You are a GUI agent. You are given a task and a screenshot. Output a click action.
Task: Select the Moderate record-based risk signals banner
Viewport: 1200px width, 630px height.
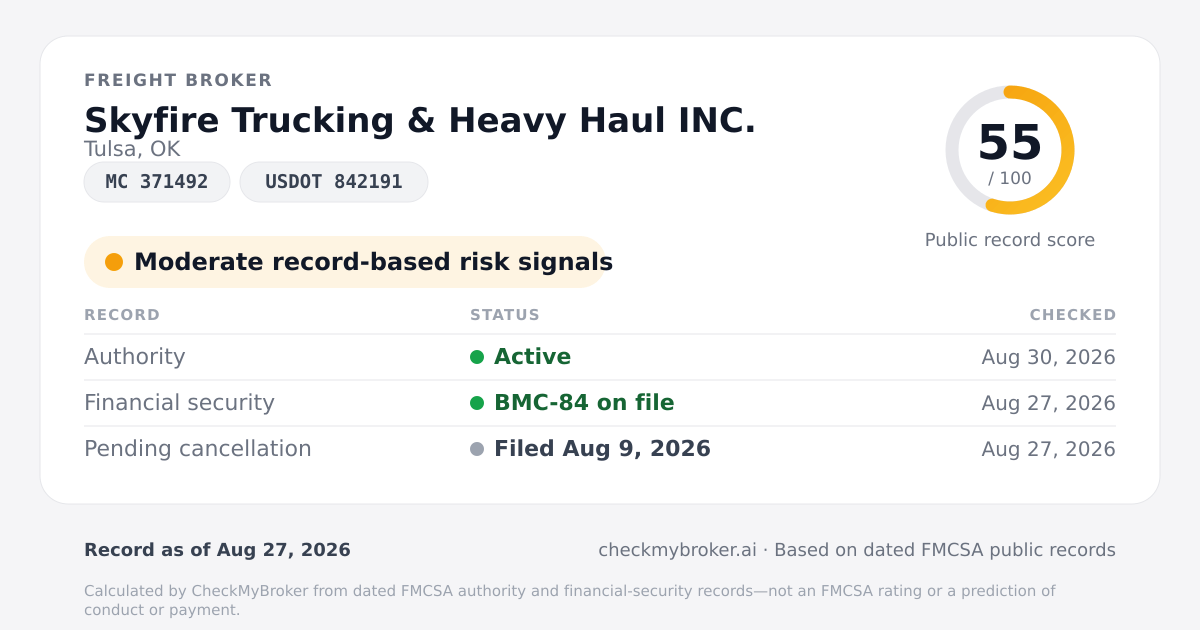coord(345,262)
